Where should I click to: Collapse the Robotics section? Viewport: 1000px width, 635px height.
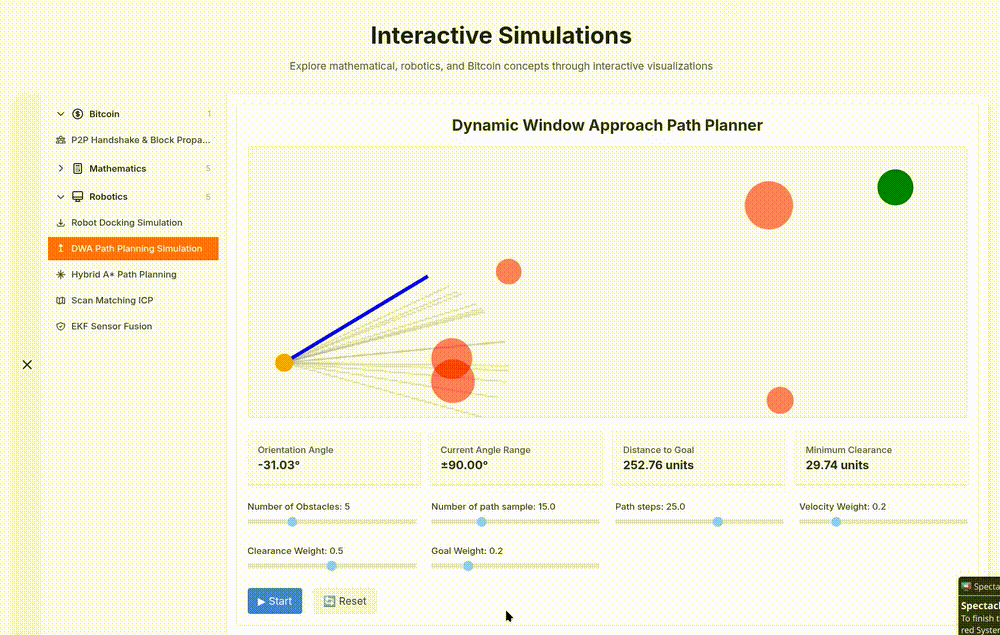(60, 196)
